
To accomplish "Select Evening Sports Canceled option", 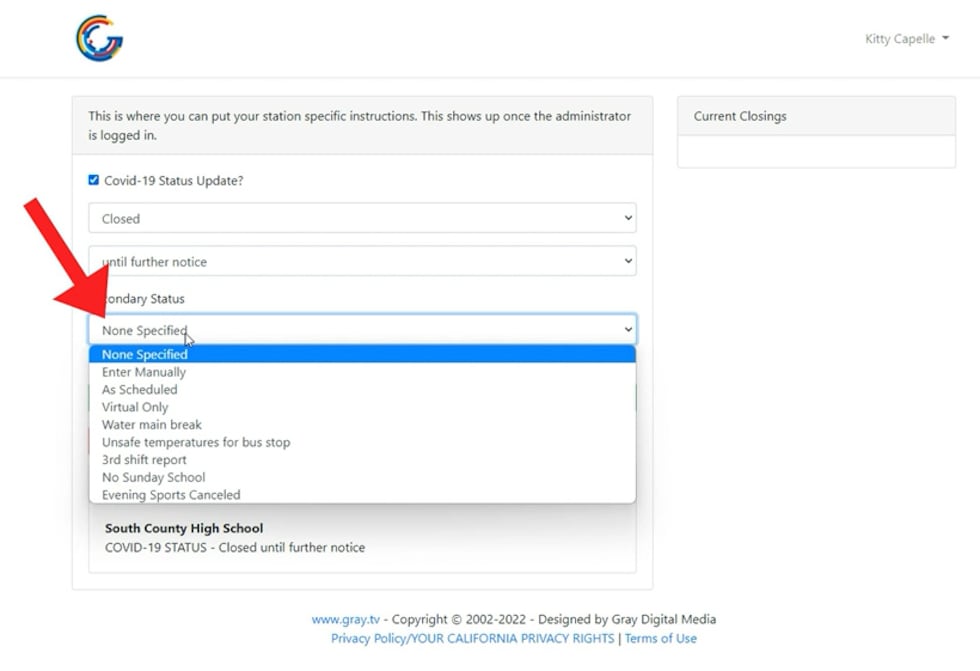I will [x=171, y=495].
